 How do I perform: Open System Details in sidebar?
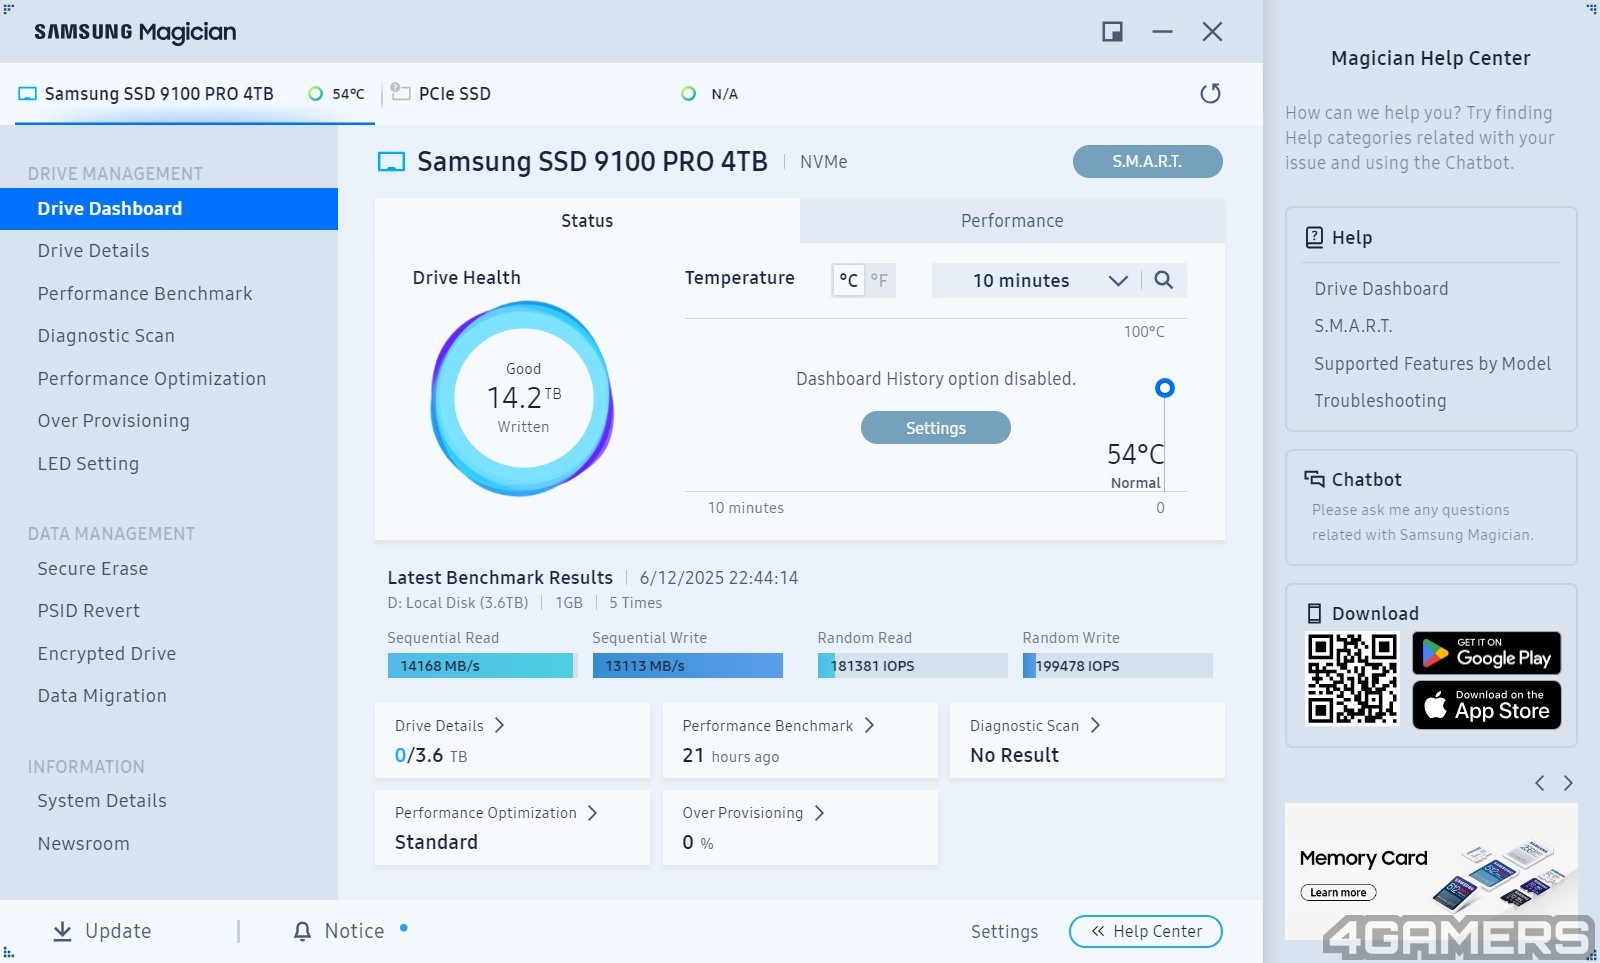[x=169, y=801]
